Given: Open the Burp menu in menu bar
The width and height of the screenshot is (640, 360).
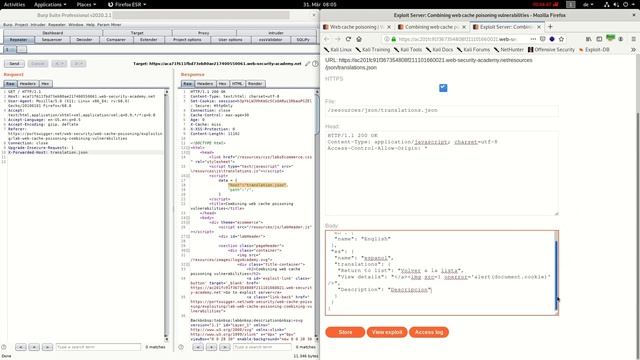Looking at the screenshot, I should coord(8,24).
